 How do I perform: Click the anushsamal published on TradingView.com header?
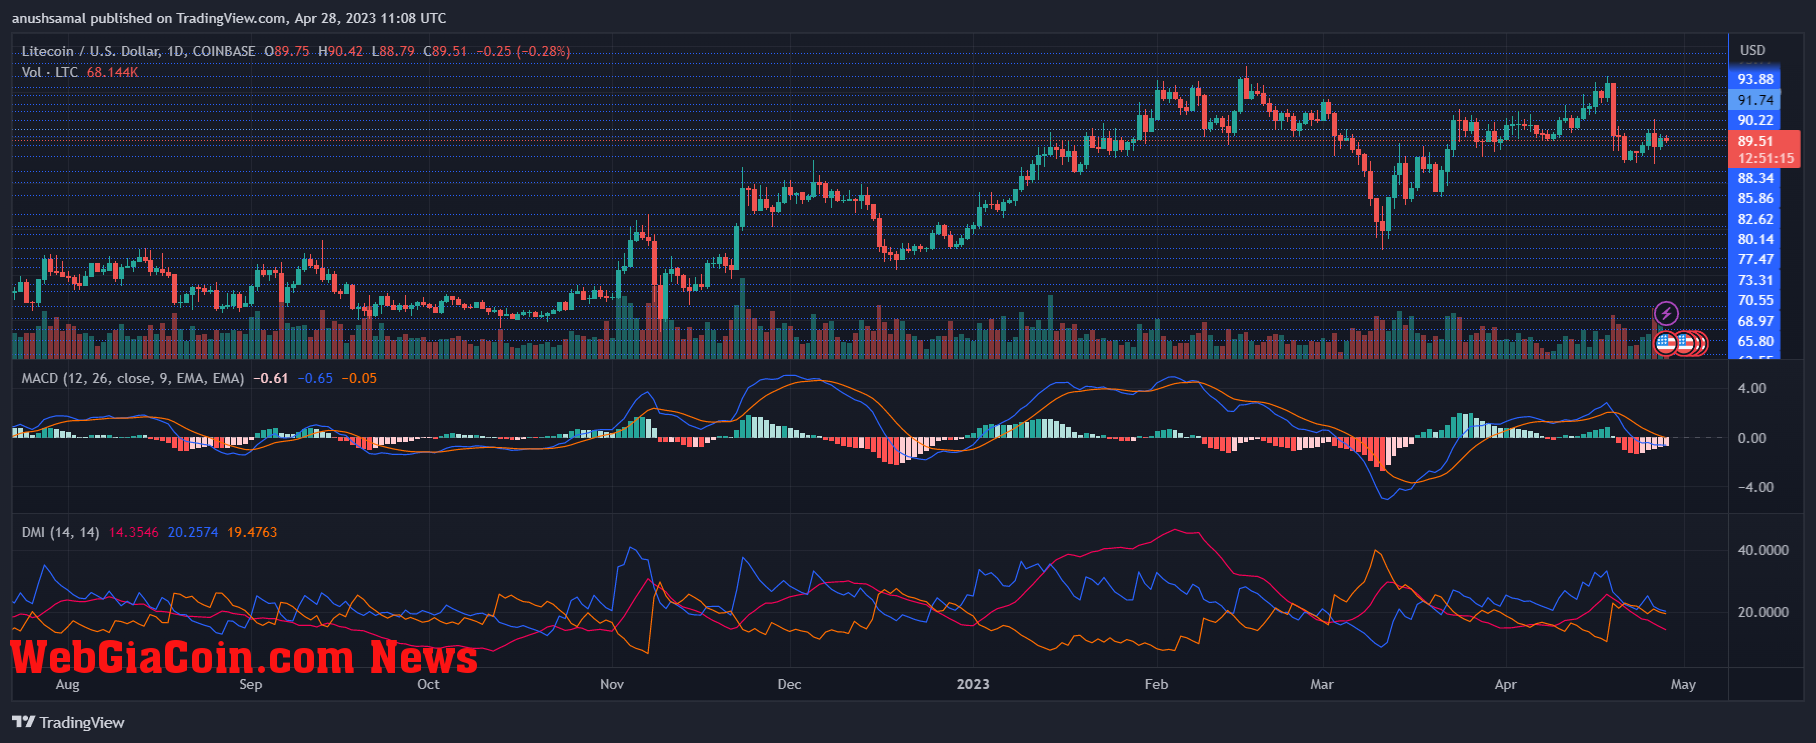coord(229,18)
